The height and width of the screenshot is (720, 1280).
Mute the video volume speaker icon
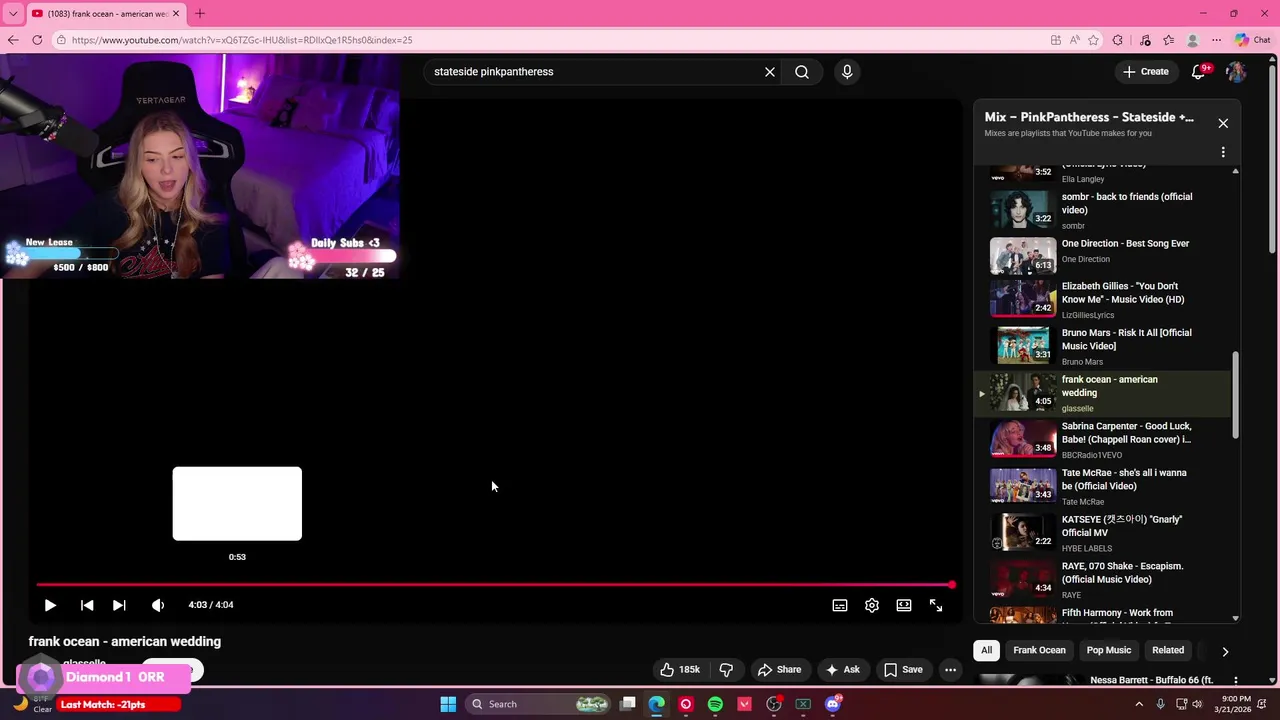pyautogui.click(x=157, y=605)
